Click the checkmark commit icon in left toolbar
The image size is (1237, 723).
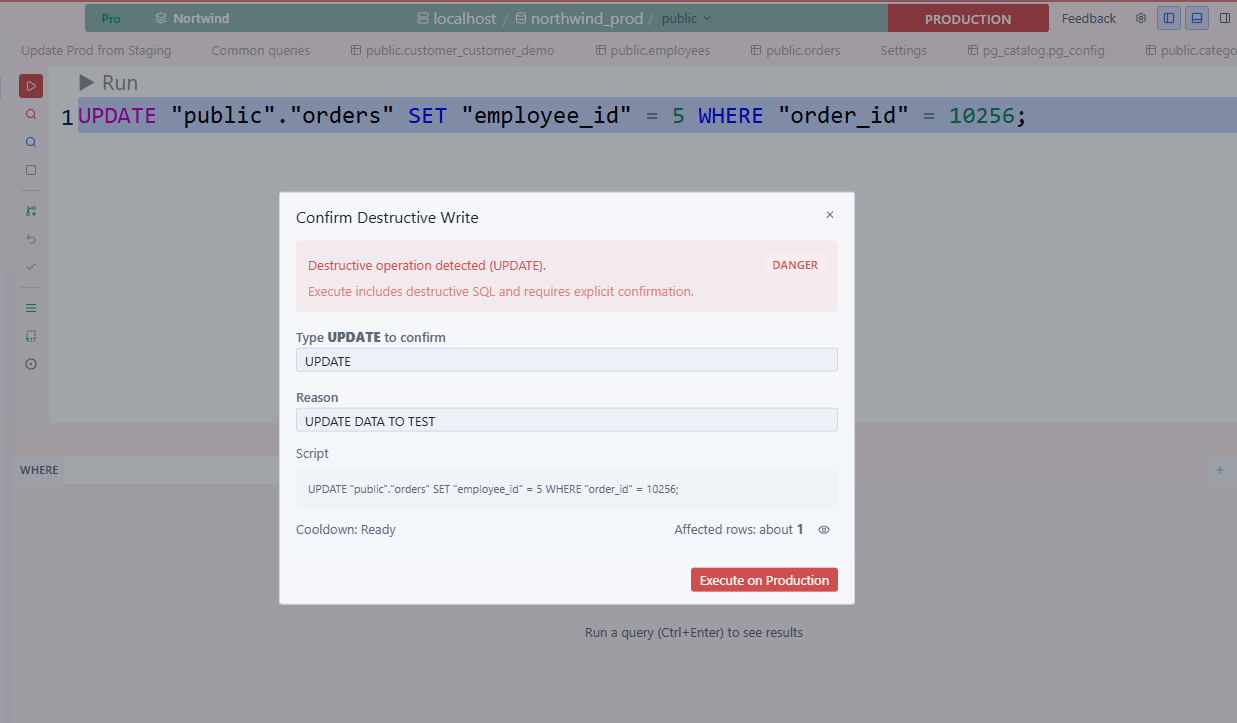coord(31,267)
